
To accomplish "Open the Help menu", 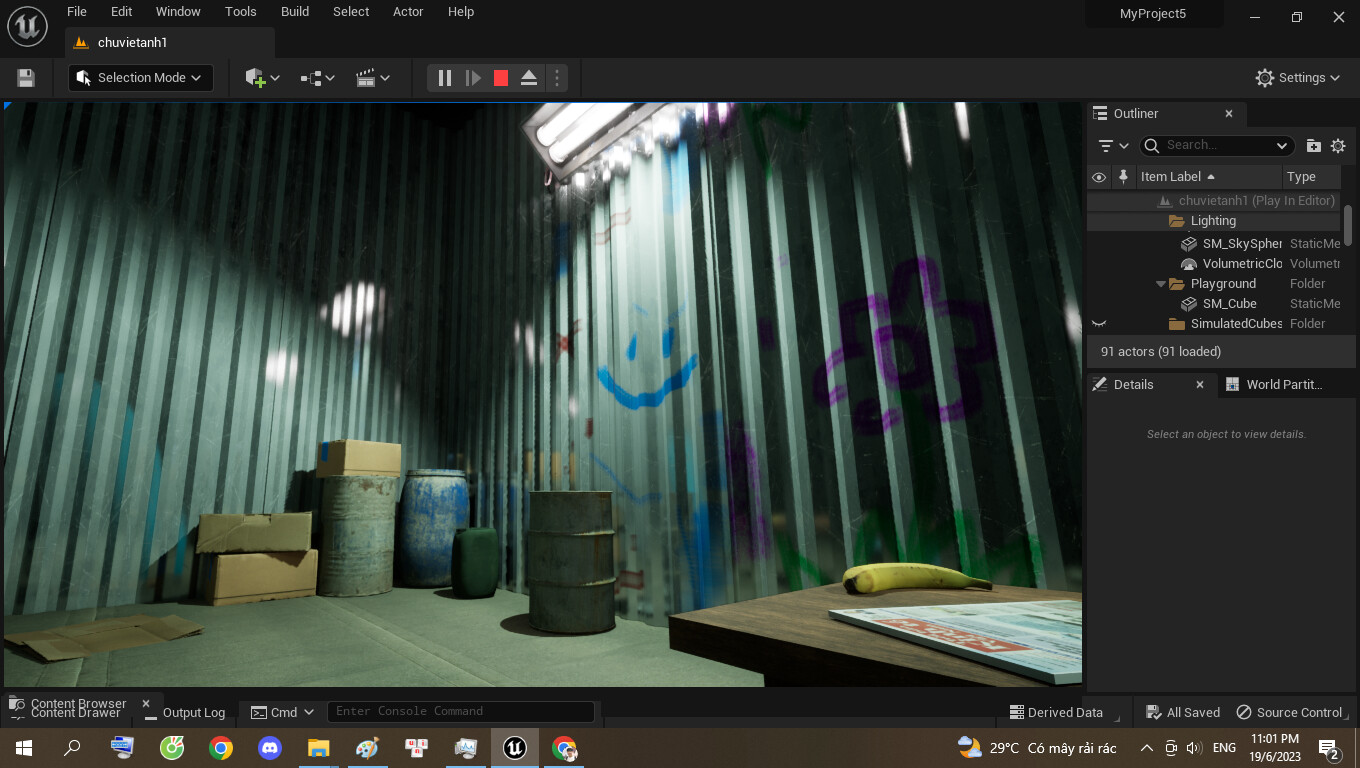I will 461,12.
